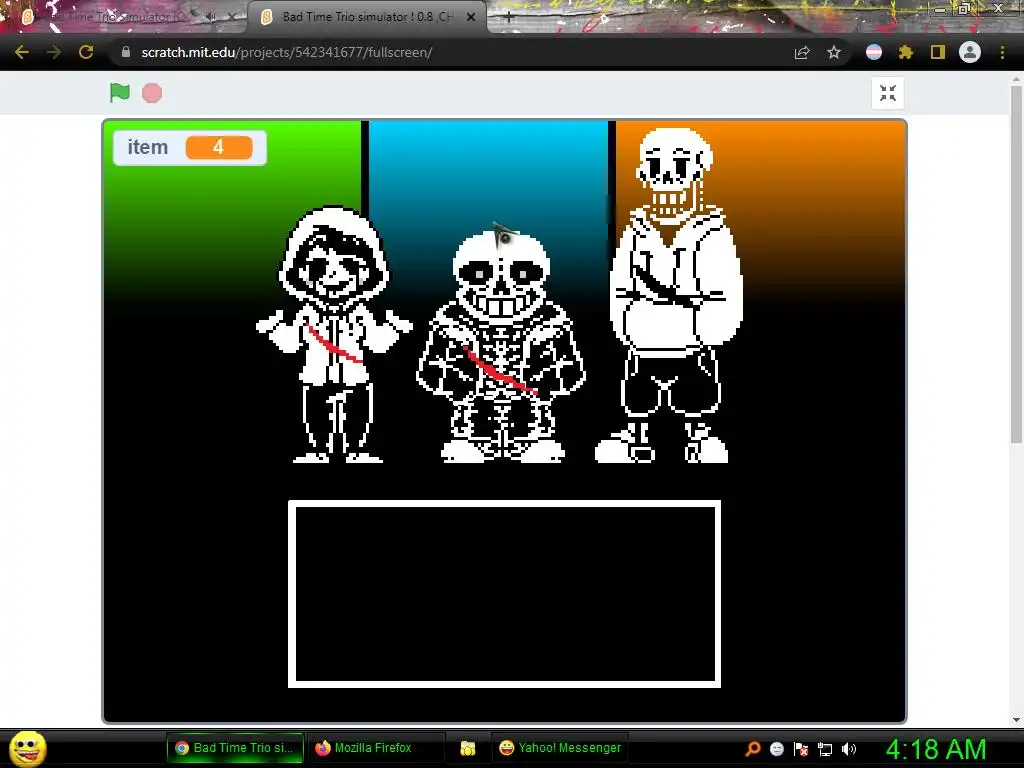Bookmark this page with the star icon

834,52
